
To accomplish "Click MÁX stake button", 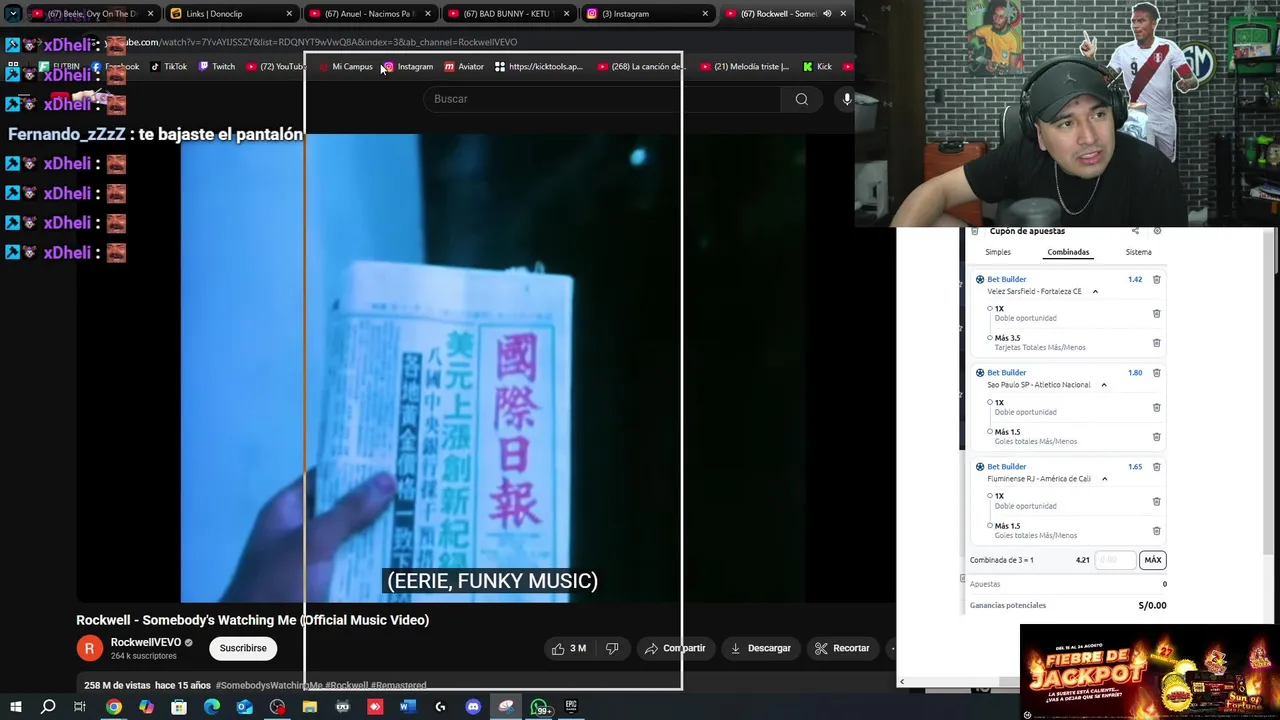I will (x=1152, y=560).
